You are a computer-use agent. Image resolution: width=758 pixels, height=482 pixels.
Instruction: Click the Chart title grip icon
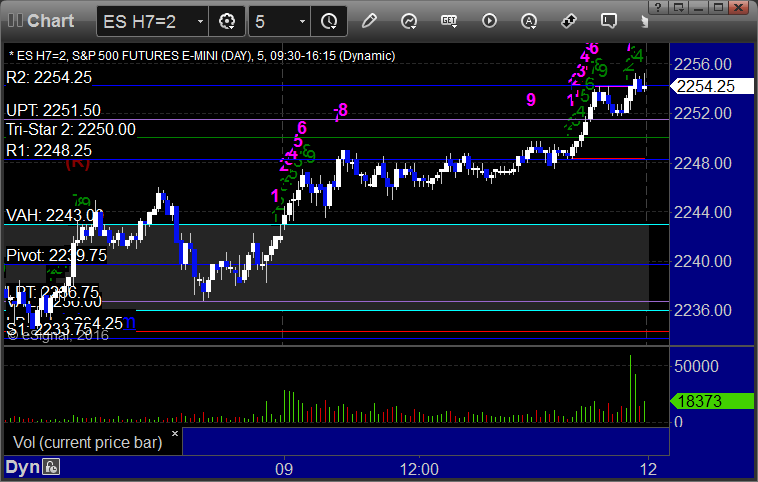click(x=15, y=21)
